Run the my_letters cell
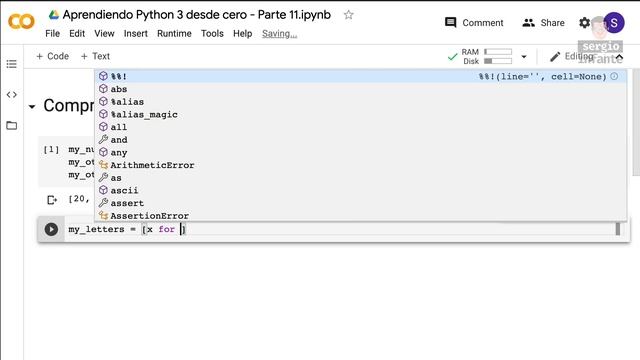 (x=51, y=229)
